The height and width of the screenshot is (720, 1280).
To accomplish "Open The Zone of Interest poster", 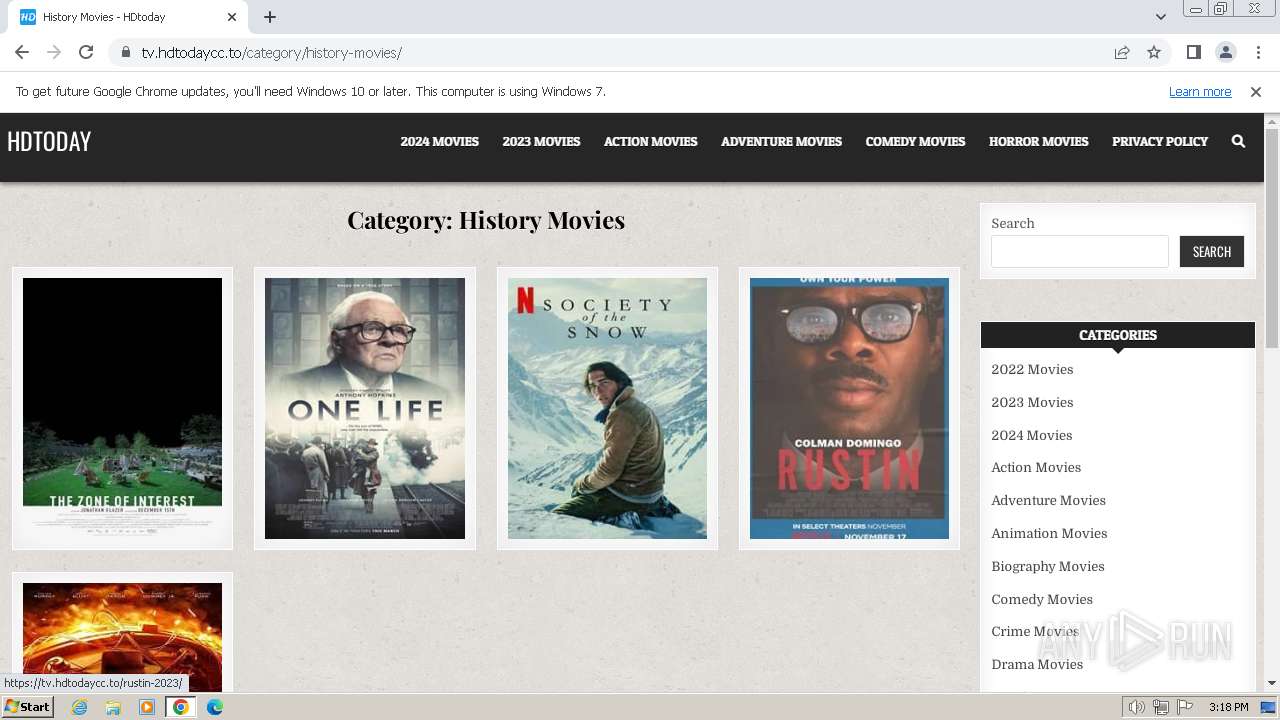I will click(122, 408).
